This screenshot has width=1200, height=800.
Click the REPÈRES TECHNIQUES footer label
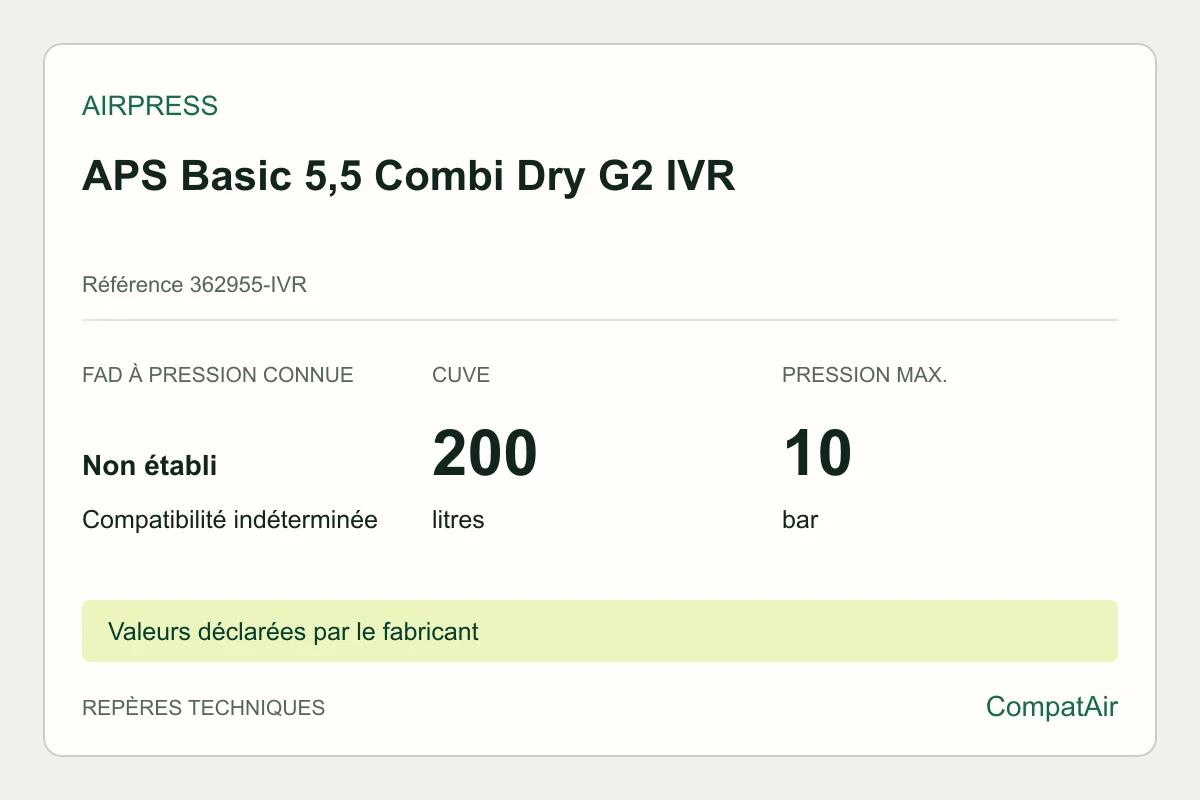pyautogui.click(x=204, y=708)
